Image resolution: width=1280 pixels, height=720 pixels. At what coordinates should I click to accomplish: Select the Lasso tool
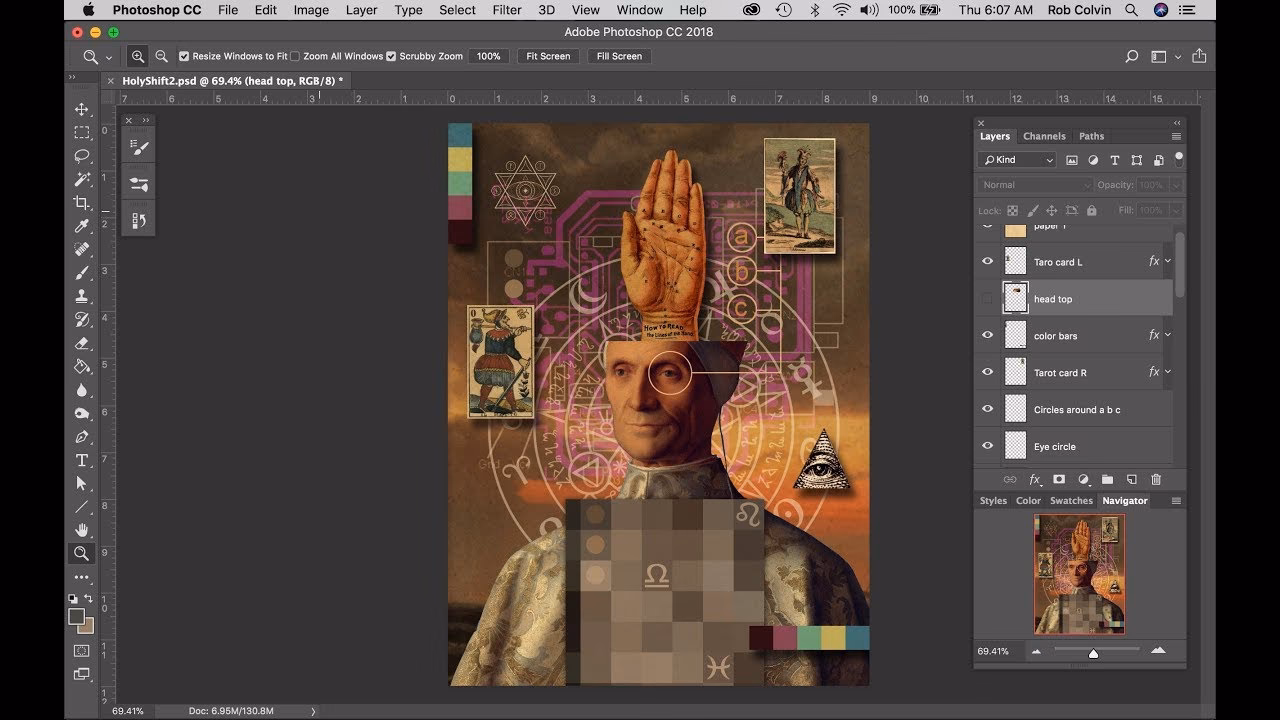(81, 156)
